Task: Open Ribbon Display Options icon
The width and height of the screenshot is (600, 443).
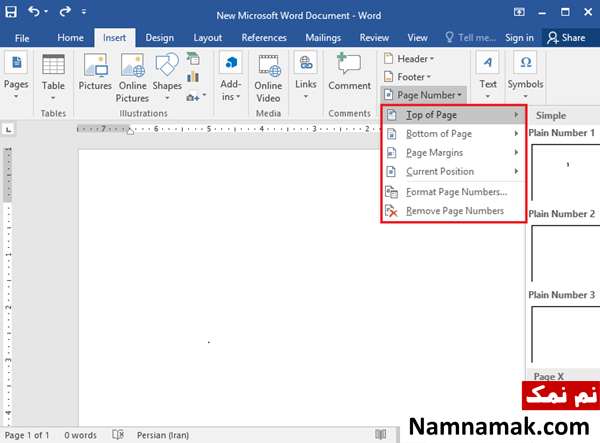Action: (519, 12)
